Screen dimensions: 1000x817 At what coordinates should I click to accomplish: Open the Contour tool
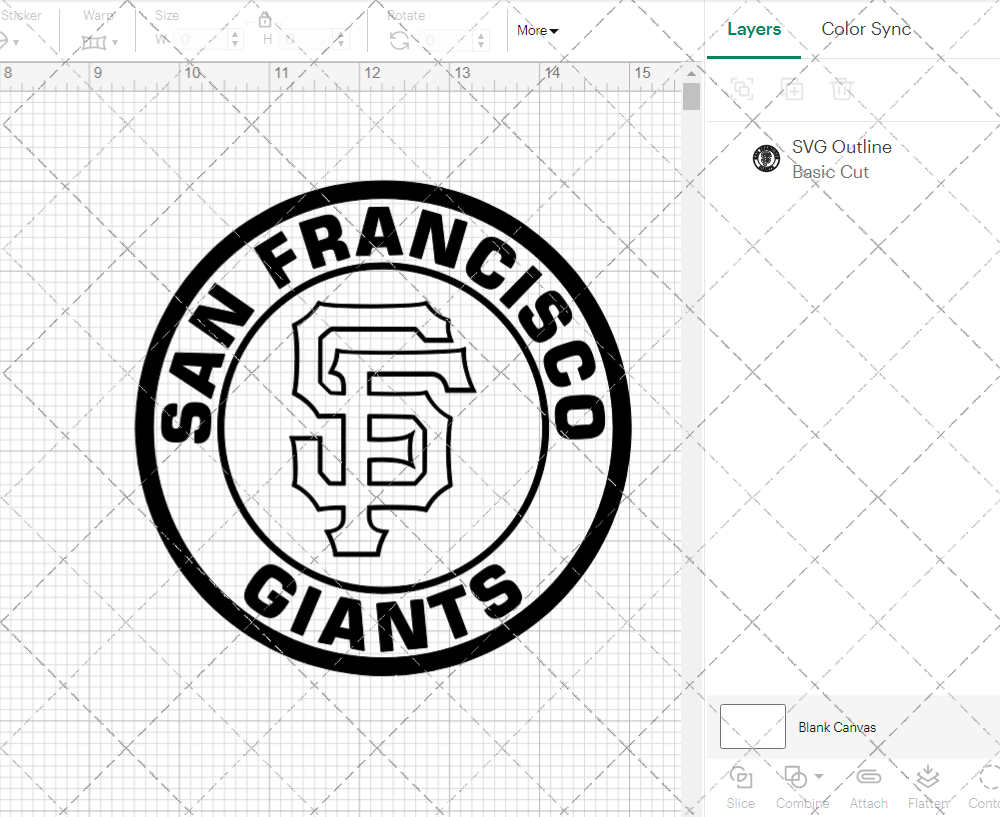click(x=984, y=786)
